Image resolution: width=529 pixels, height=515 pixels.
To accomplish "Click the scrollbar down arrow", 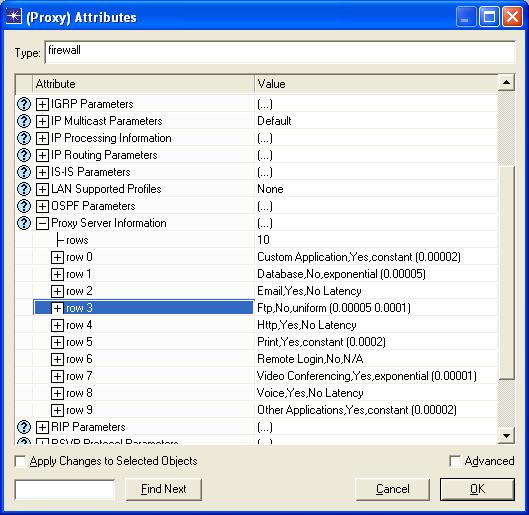I will (x=506, y=436).
